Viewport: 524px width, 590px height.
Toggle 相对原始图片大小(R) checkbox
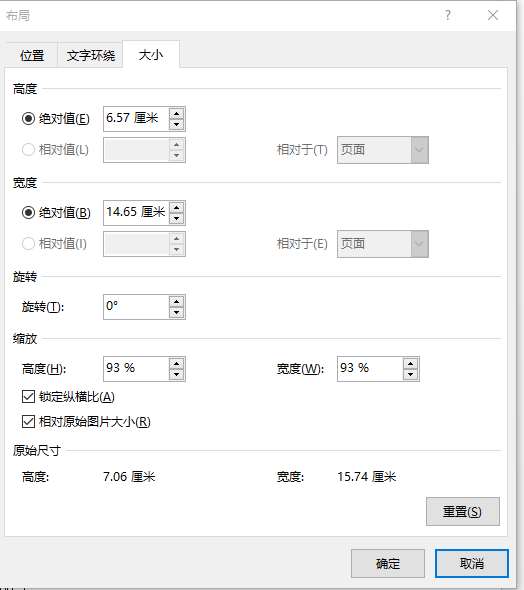tap(28, 421)
